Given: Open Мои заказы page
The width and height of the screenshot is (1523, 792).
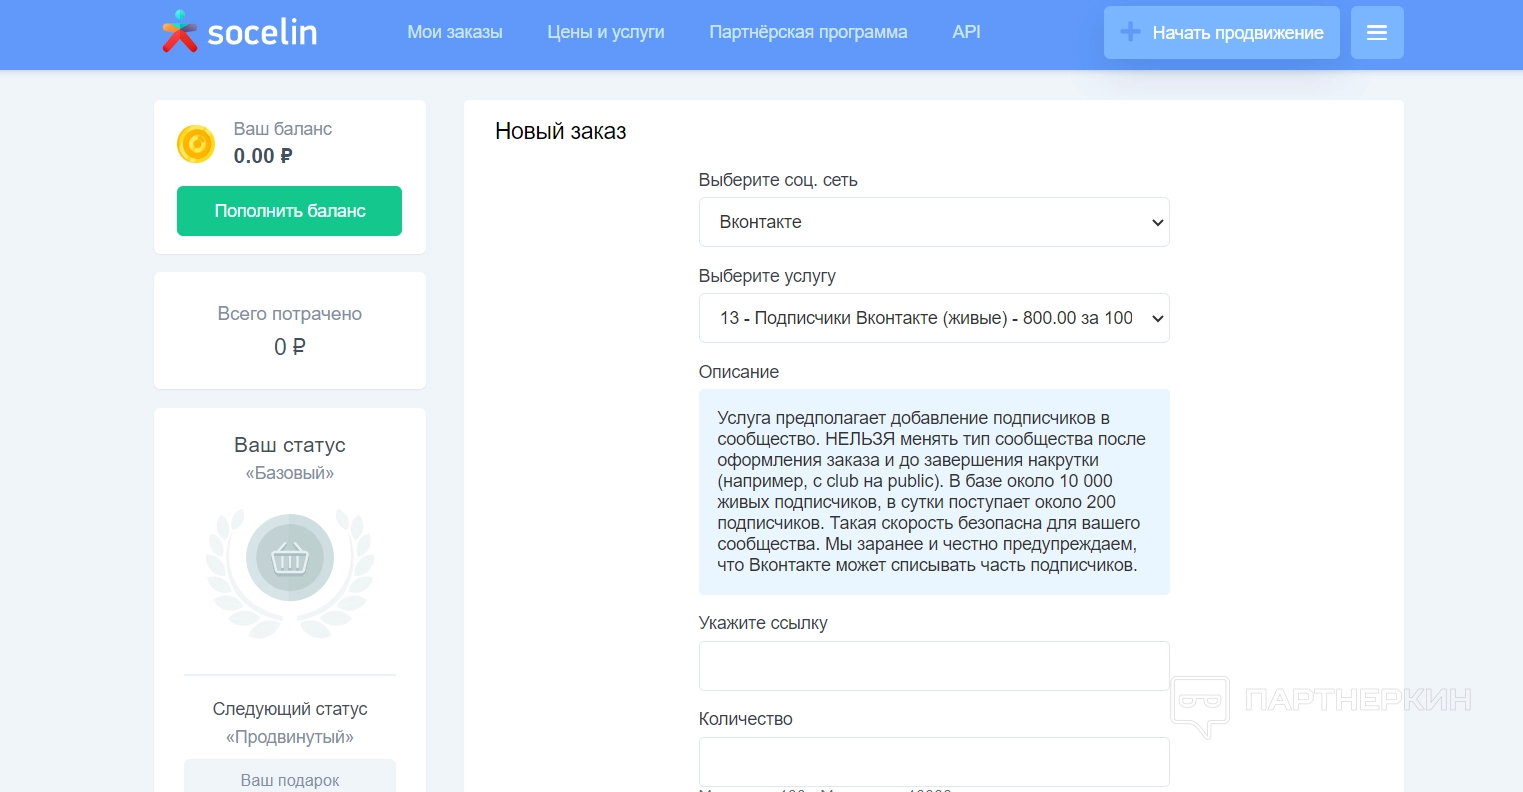Looking at the screenshot, I should (x=455, y=32).
